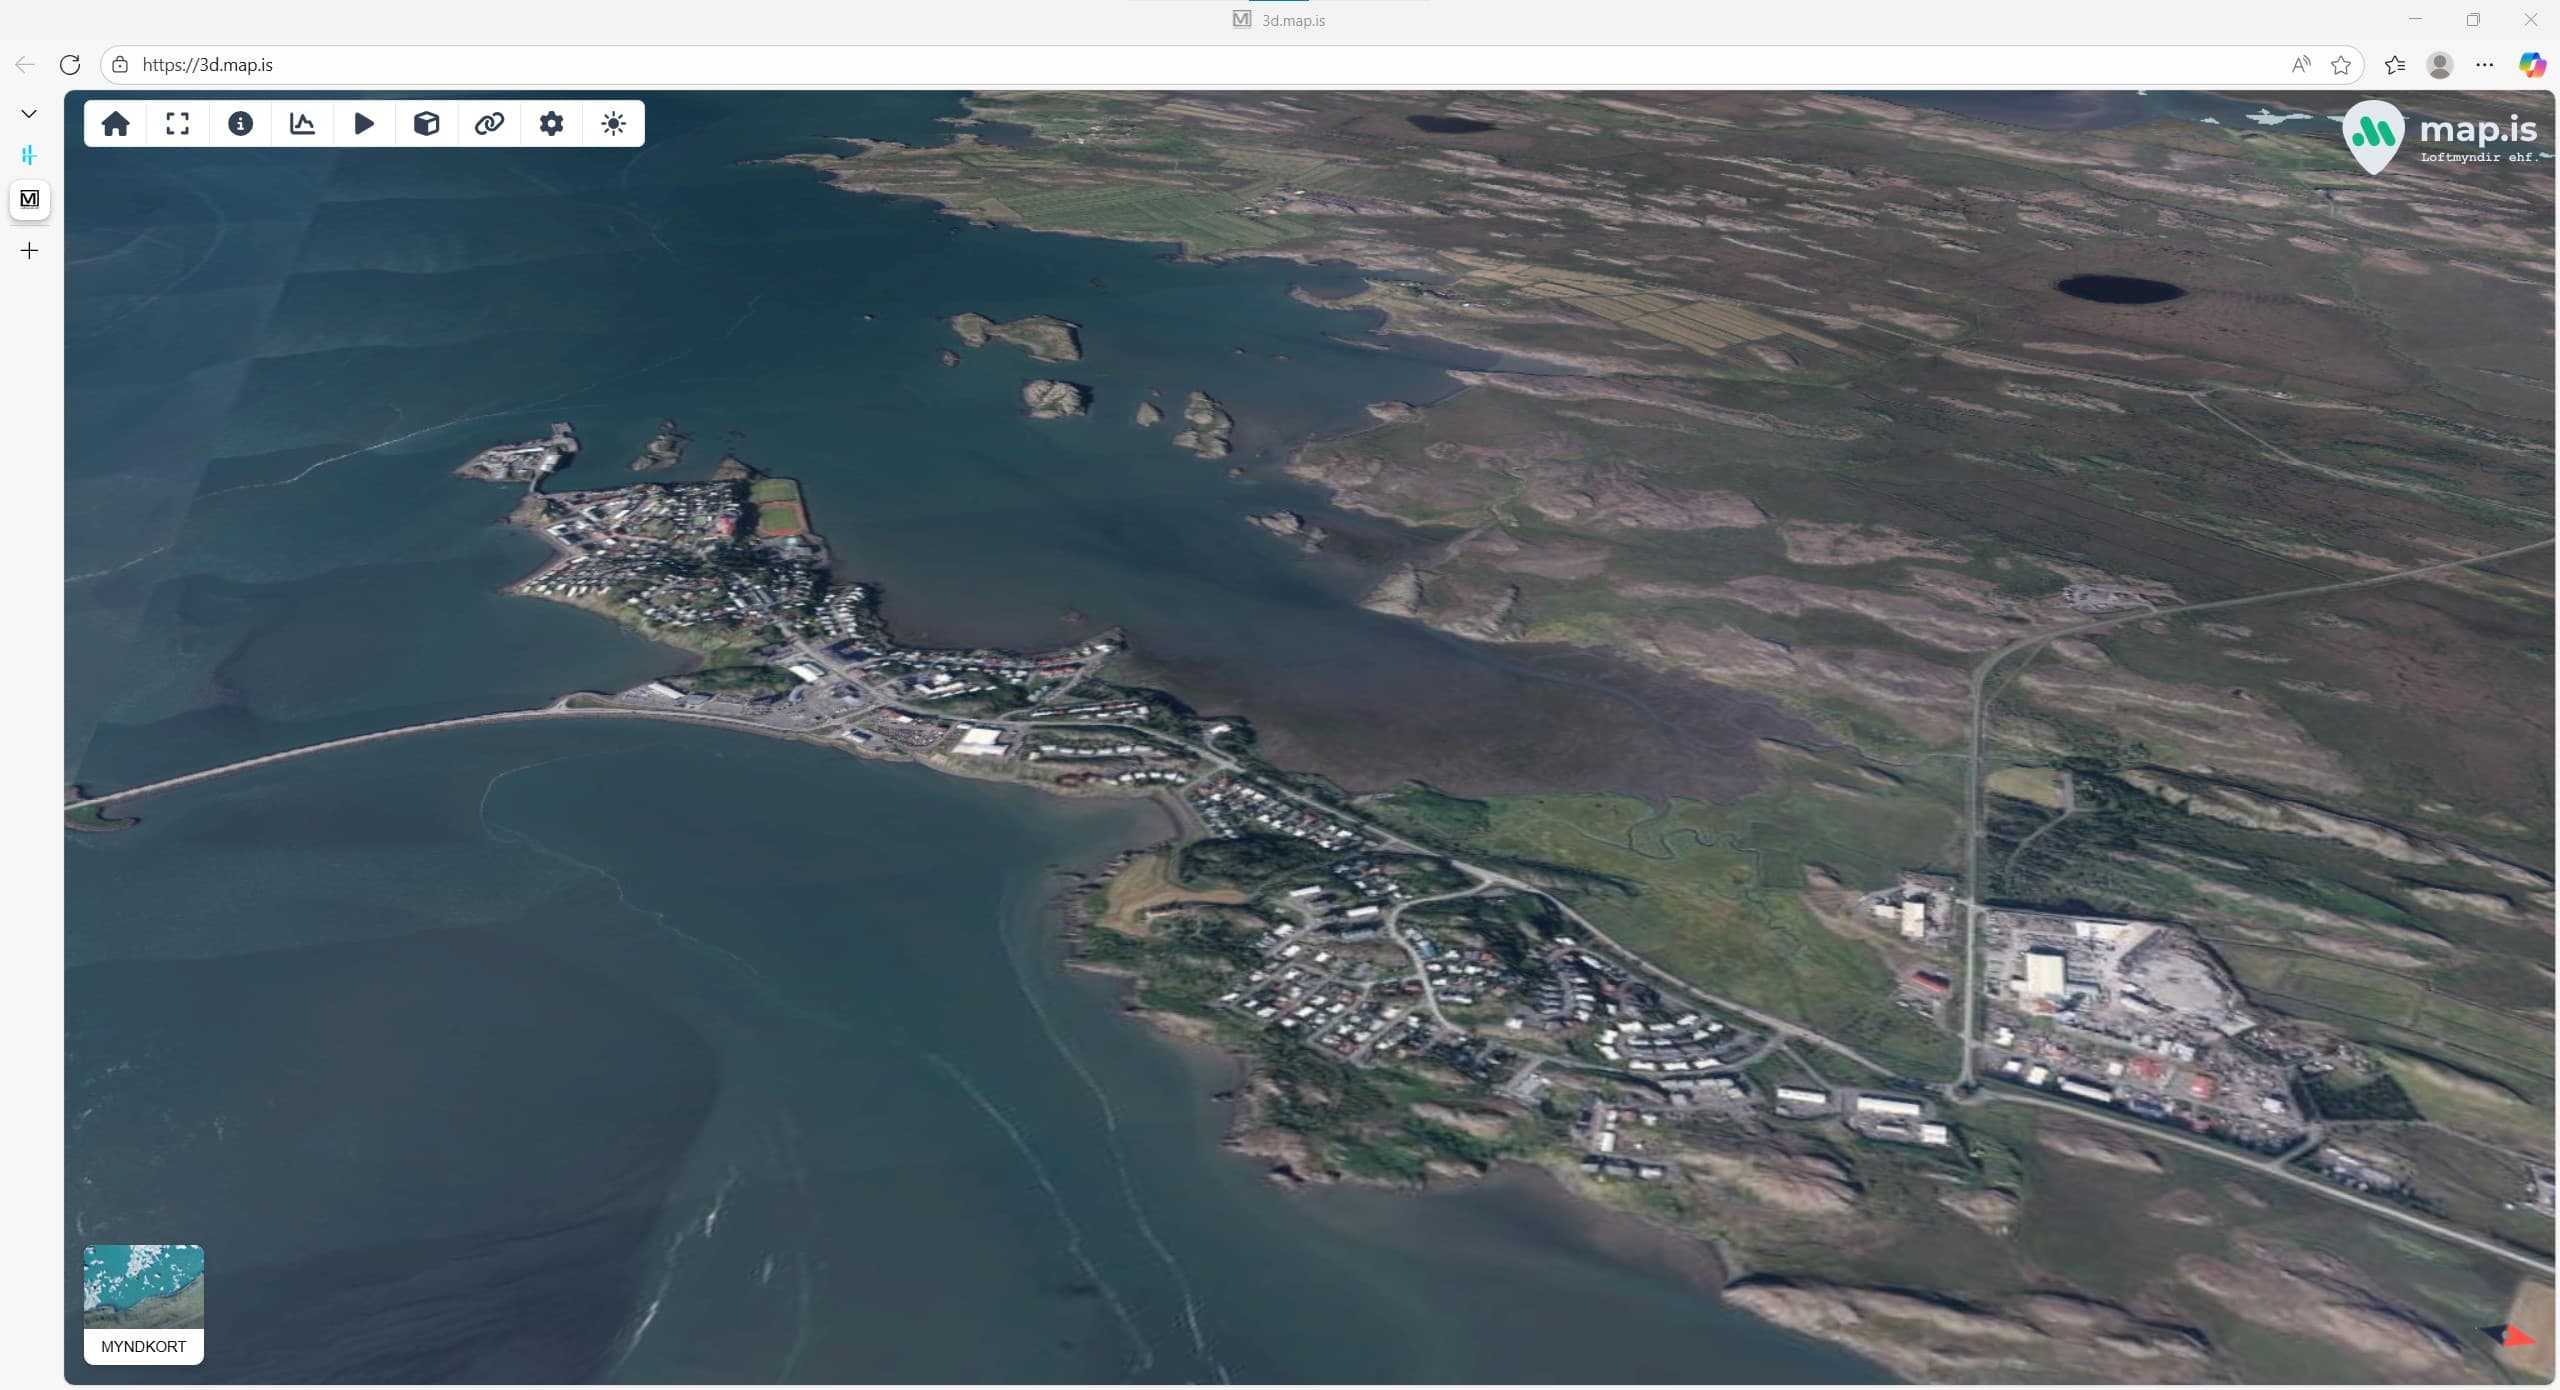2560x1390 pixels.
Task: Open the elevation profile chart tool
Action: (x=302, y=124)
